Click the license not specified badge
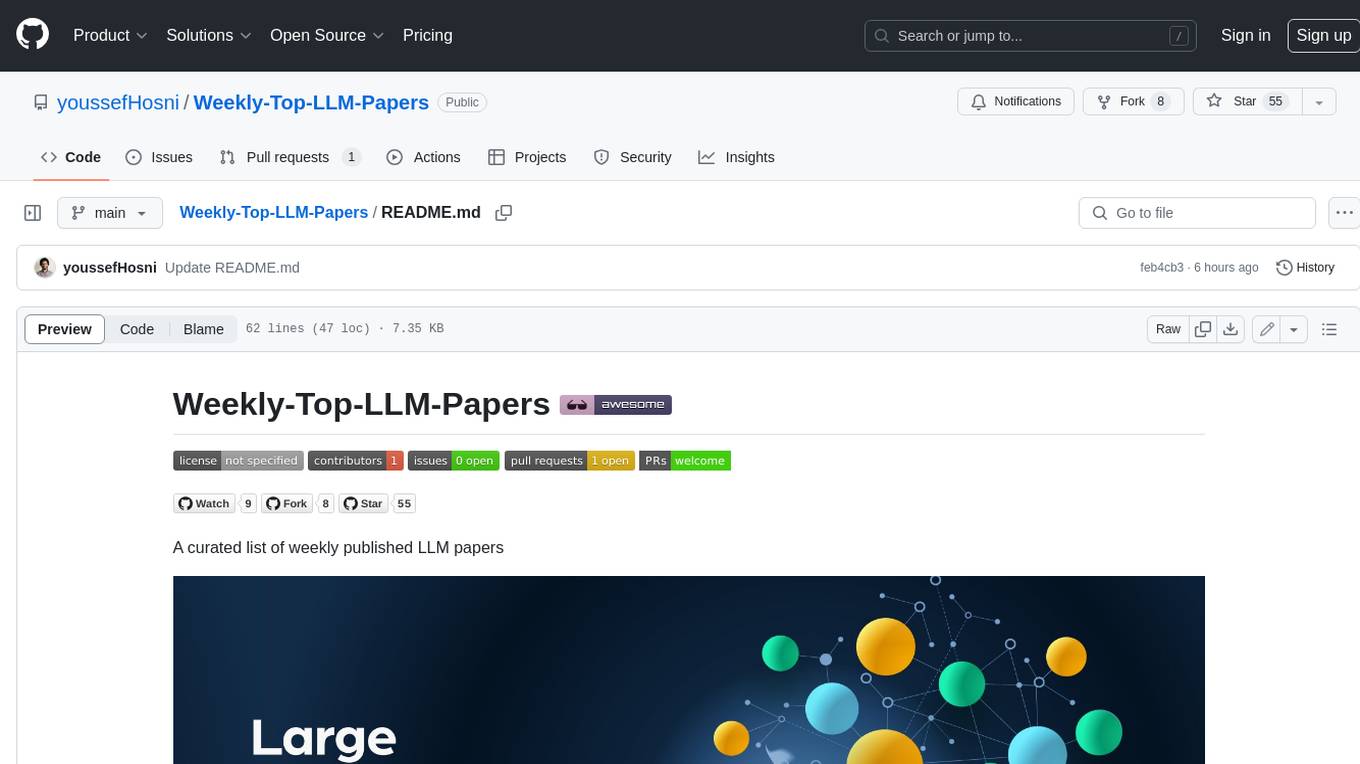This screenshot has width=1360, height=764. 238,461
